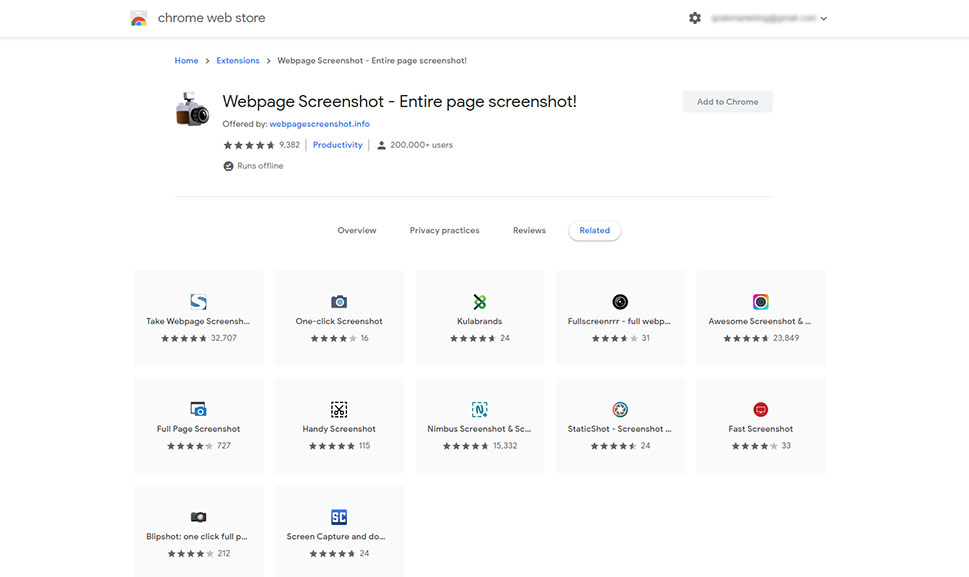Click the 'chrome web store' header title
Viewport: 969px width, 577px height.
click(211, 18)
